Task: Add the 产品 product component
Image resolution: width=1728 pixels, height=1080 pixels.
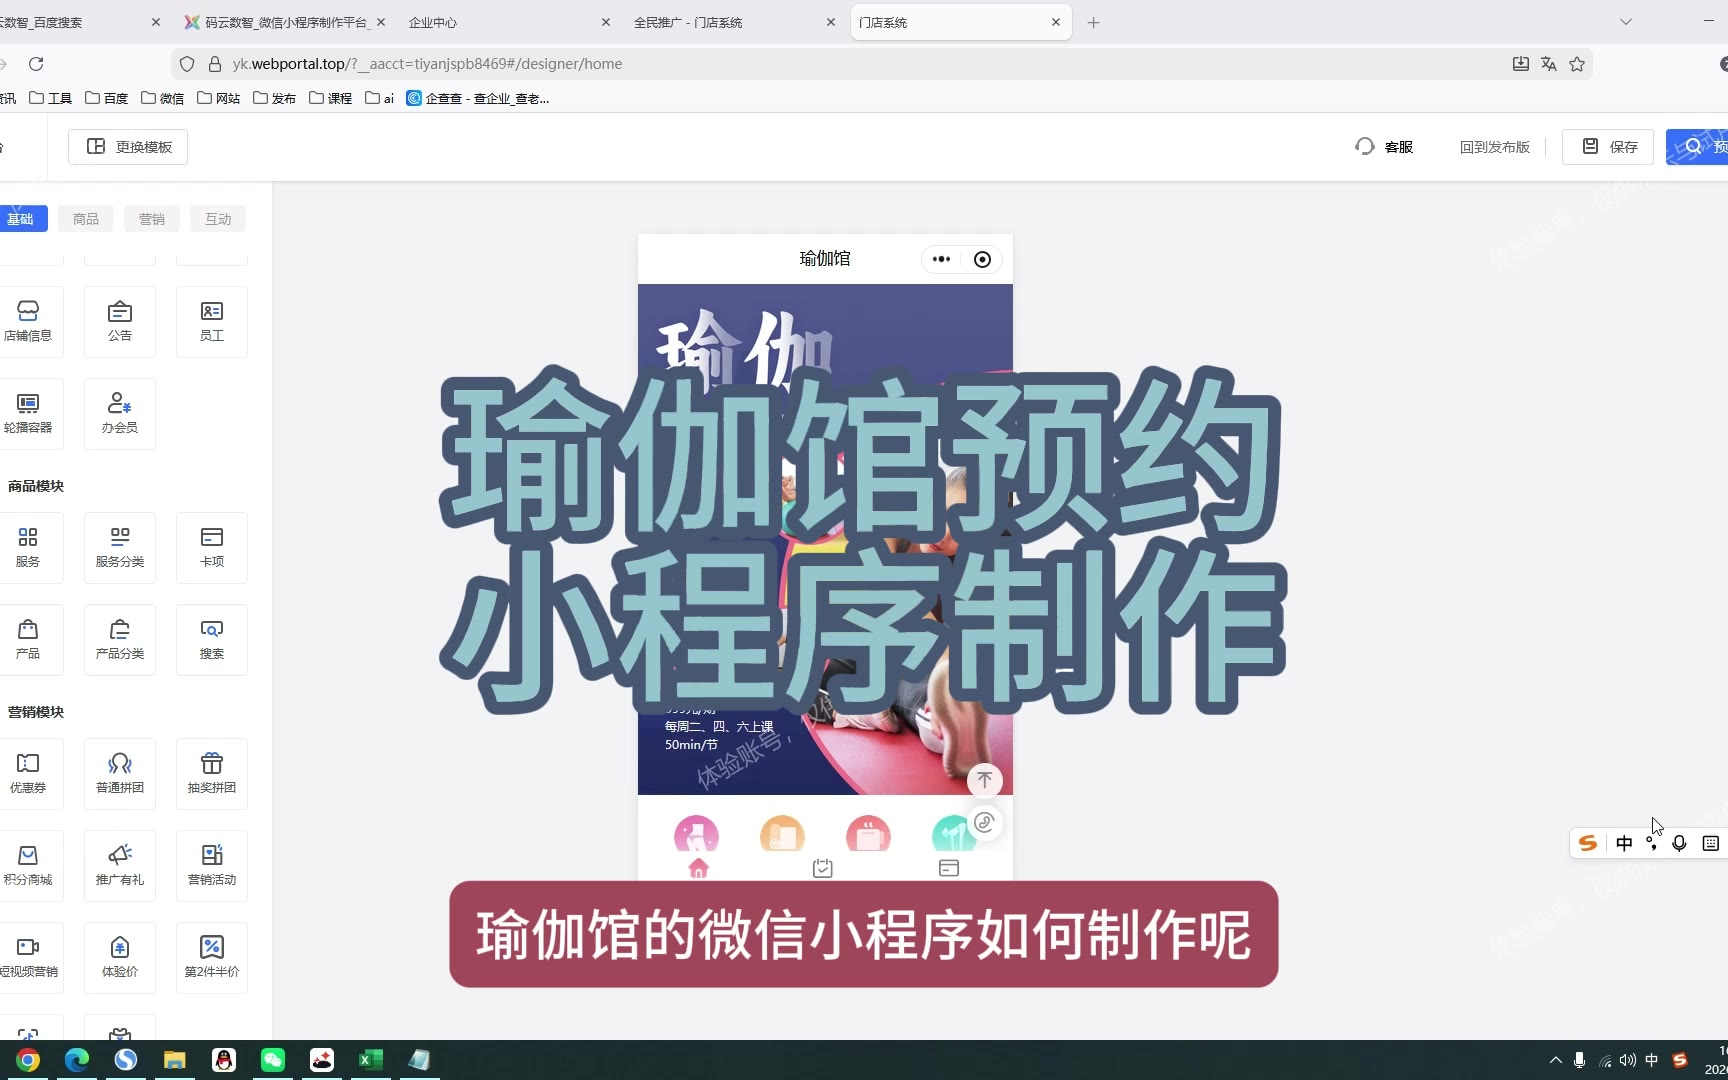Action: tap(28, 639)
